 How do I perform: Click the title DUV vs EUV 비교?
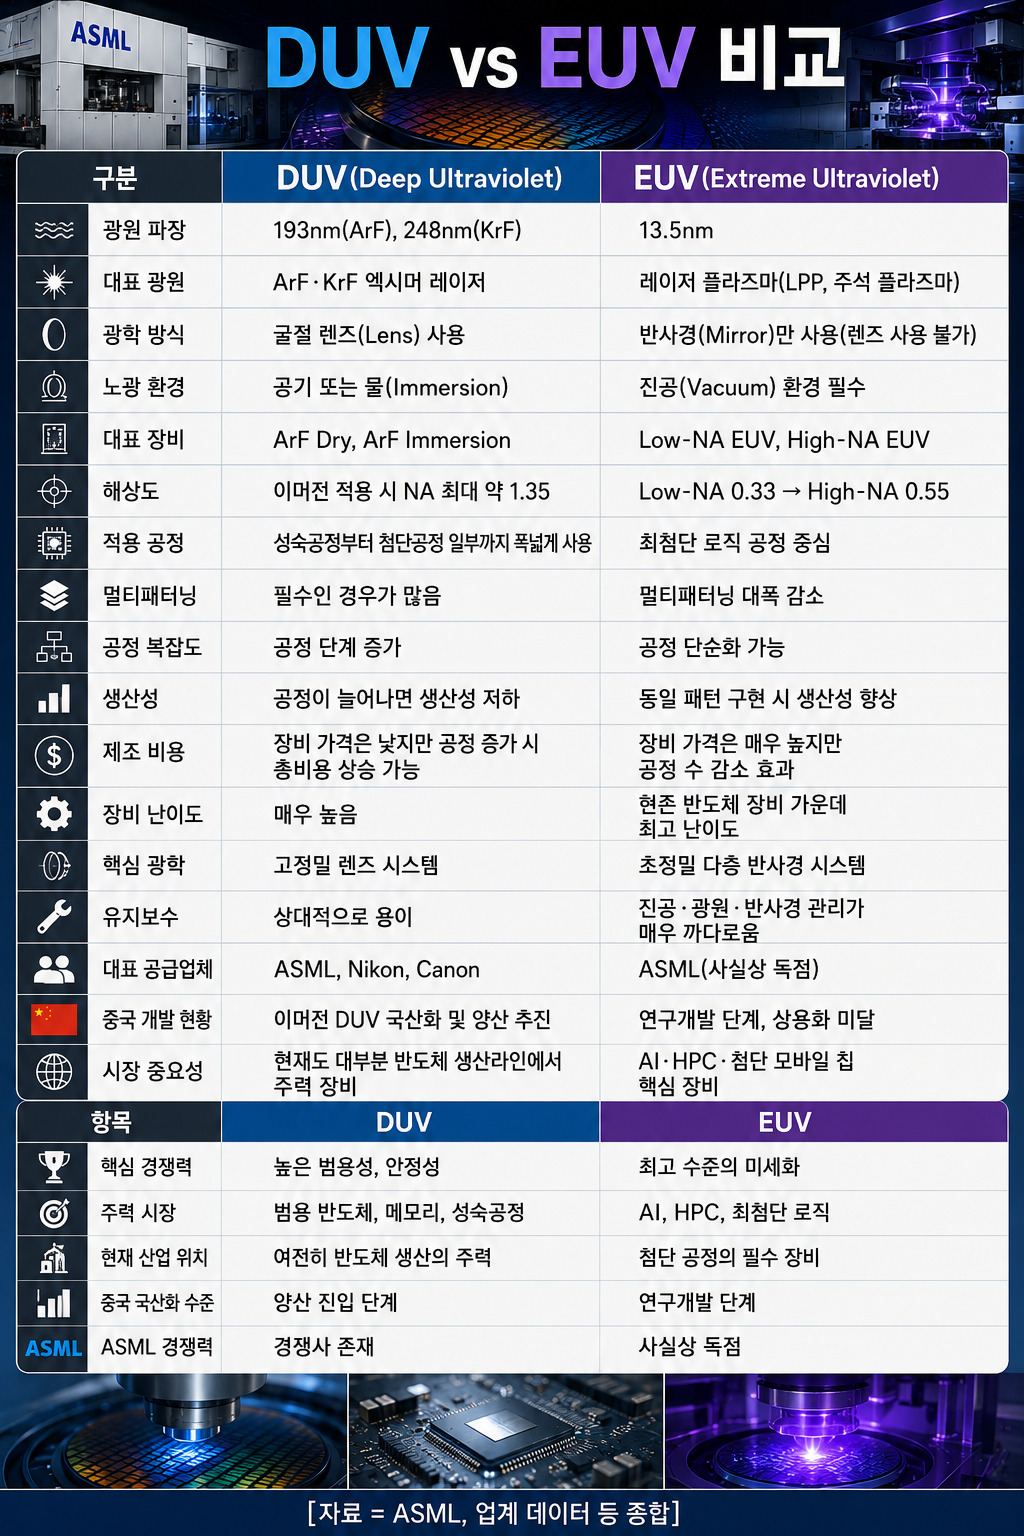pyautogui.click(x=555, y=57)
